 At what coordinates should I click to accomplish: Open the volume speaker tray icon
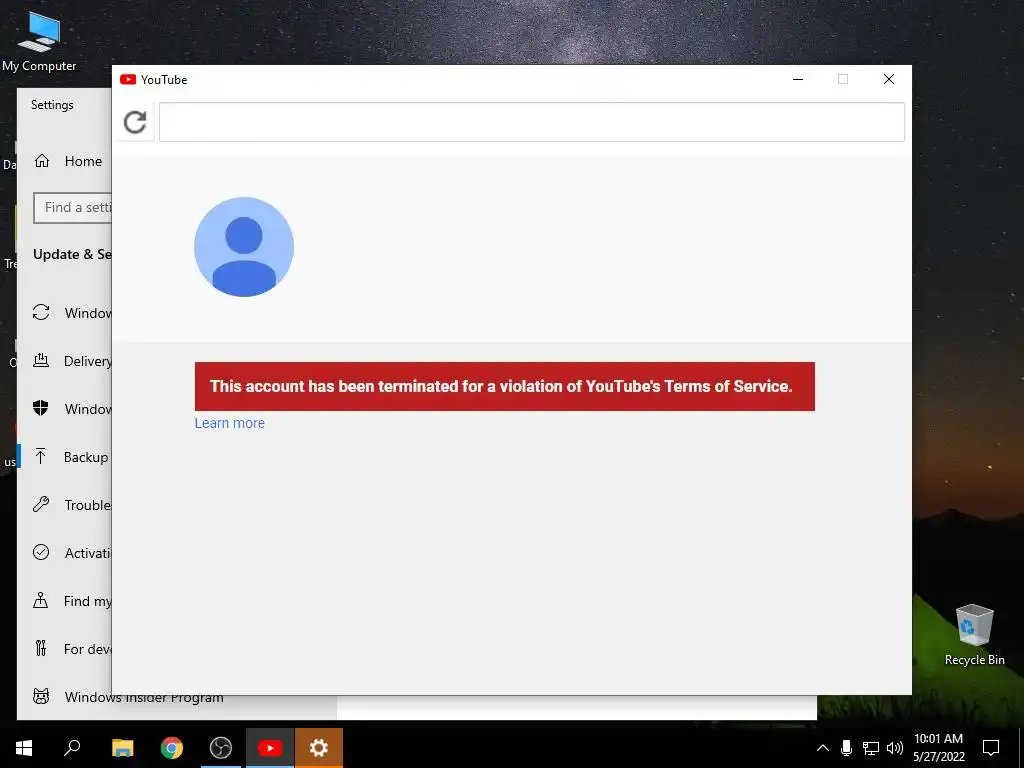895,748
